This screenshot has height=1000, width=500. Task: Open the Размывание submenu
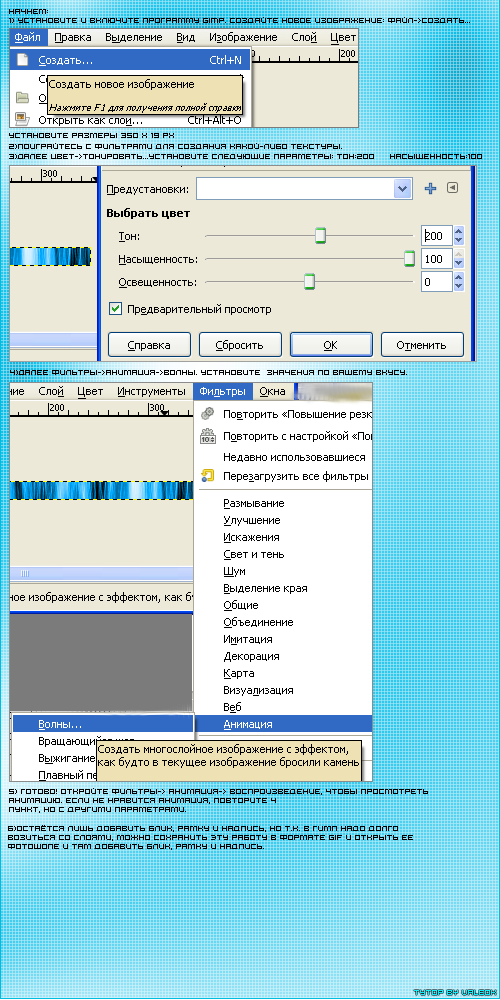[254, 503]
